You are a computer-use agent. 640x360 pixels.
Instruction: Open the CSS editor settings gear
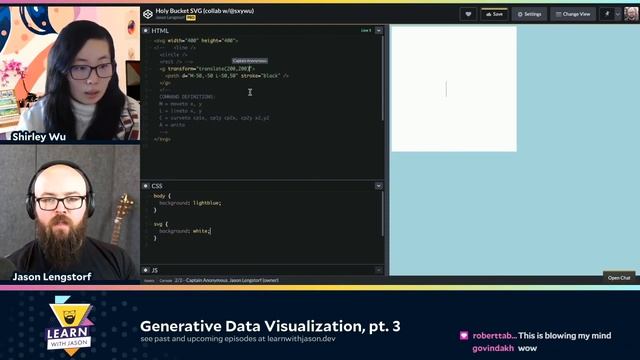146,186
